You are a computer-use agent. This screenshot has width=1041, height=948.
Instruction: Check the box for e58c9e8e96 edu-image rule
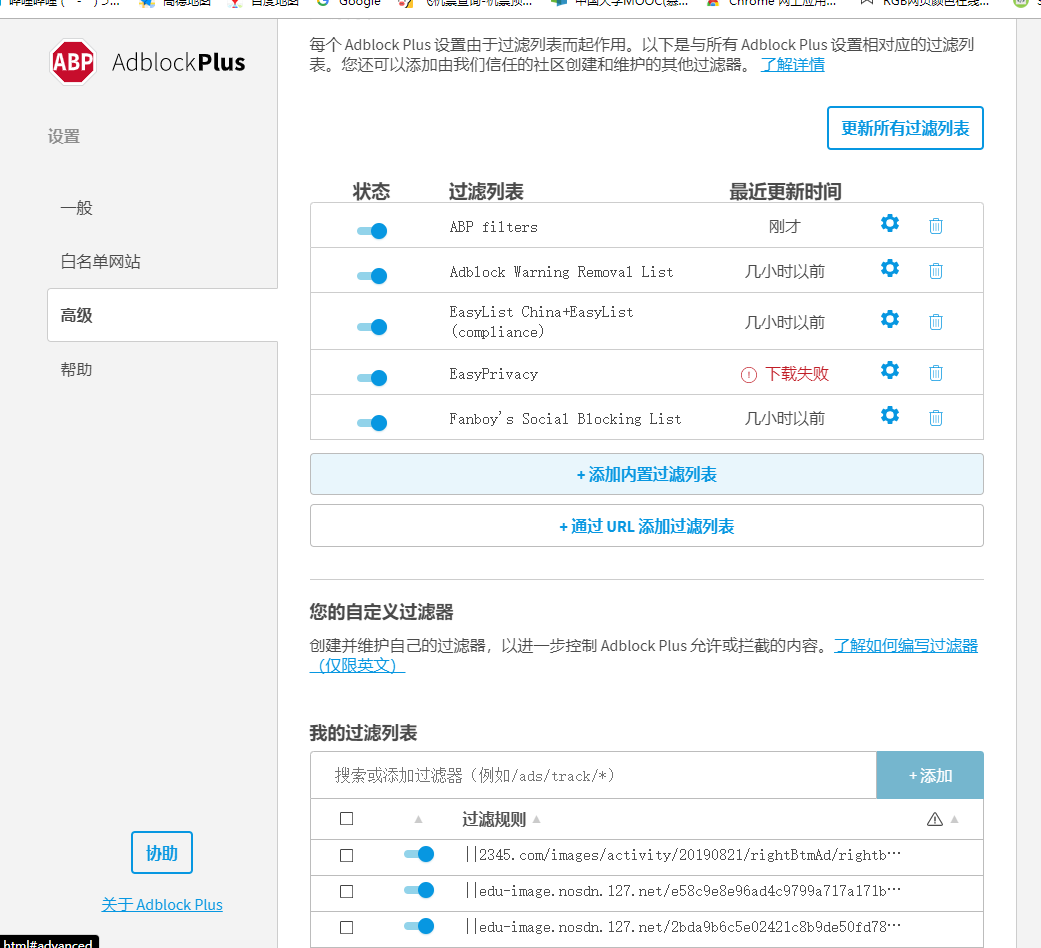pos(347,892)
